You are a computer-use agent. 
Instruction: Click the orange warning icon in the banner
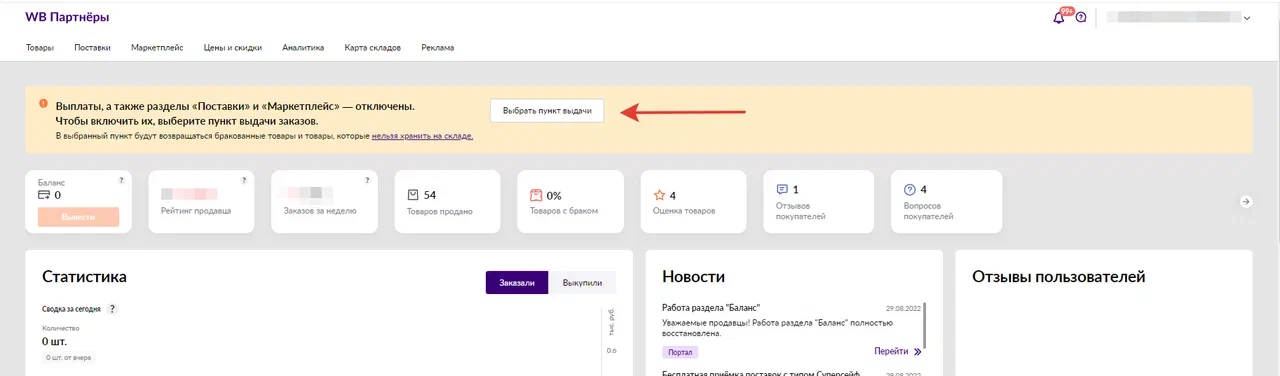(43, 104)
